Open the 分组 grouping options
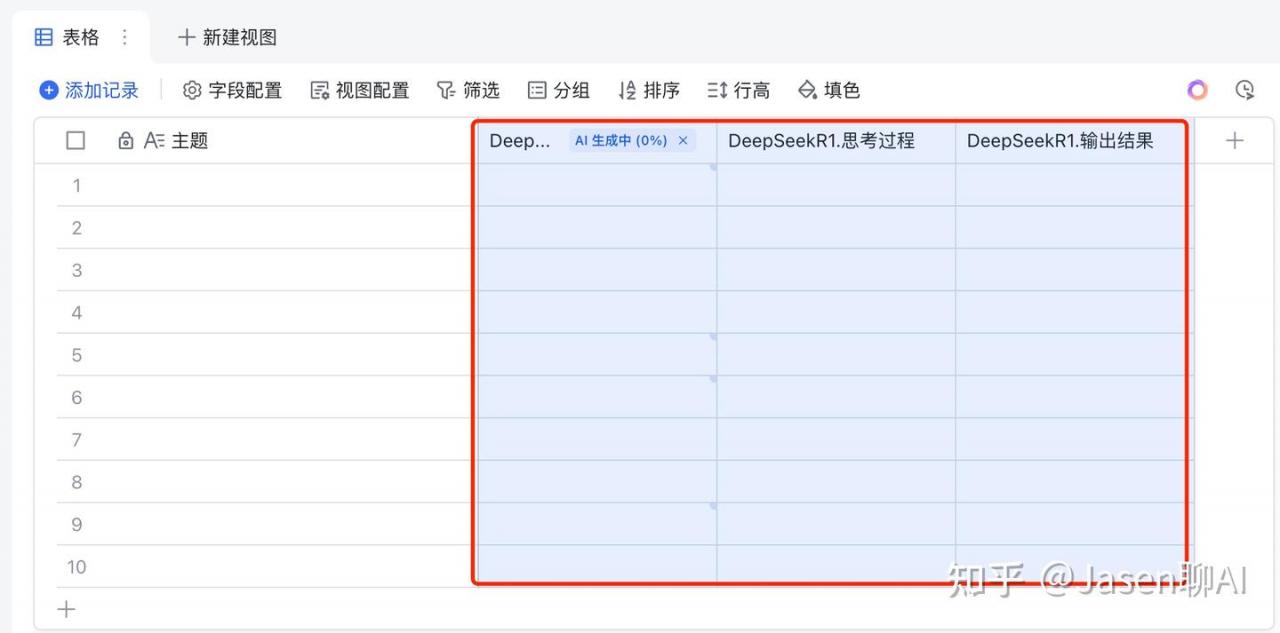1280x633 pixels. coord(559,90)
